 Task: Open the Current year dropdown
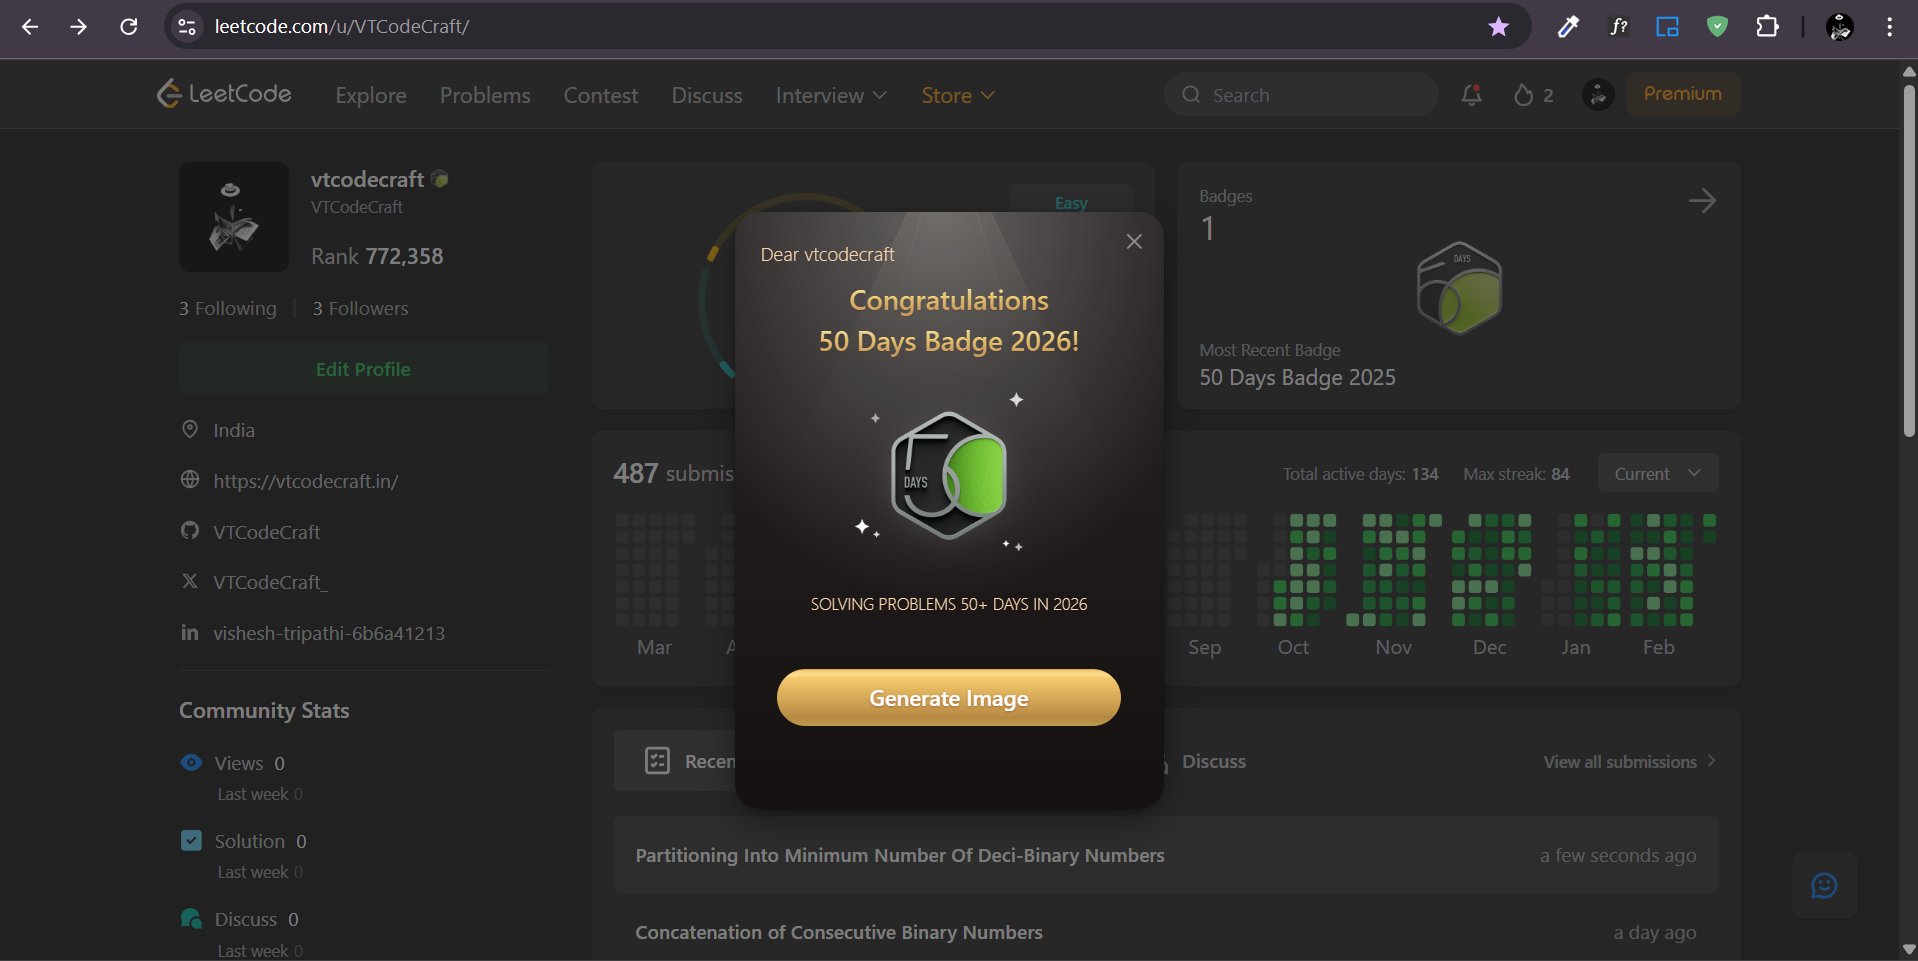[1658, 473]
